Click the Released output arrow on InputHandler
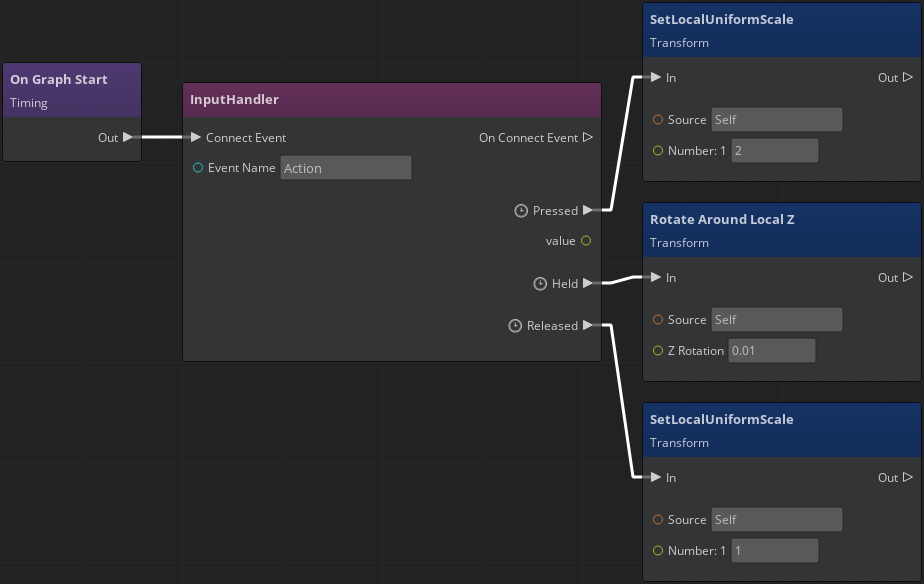The height and width of the screenshot is (584, 924). pyautogui.click(x=589, y=325)
